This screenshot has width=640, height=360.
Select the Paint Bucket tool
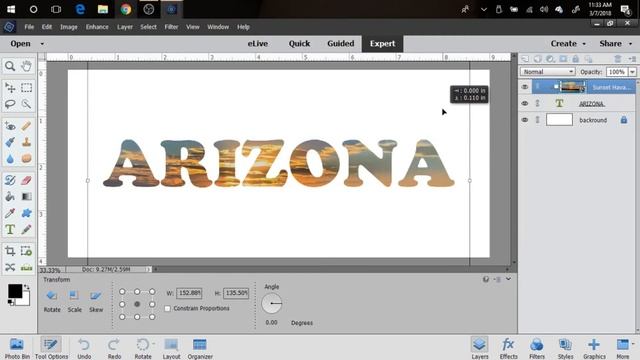click(10, 197)
